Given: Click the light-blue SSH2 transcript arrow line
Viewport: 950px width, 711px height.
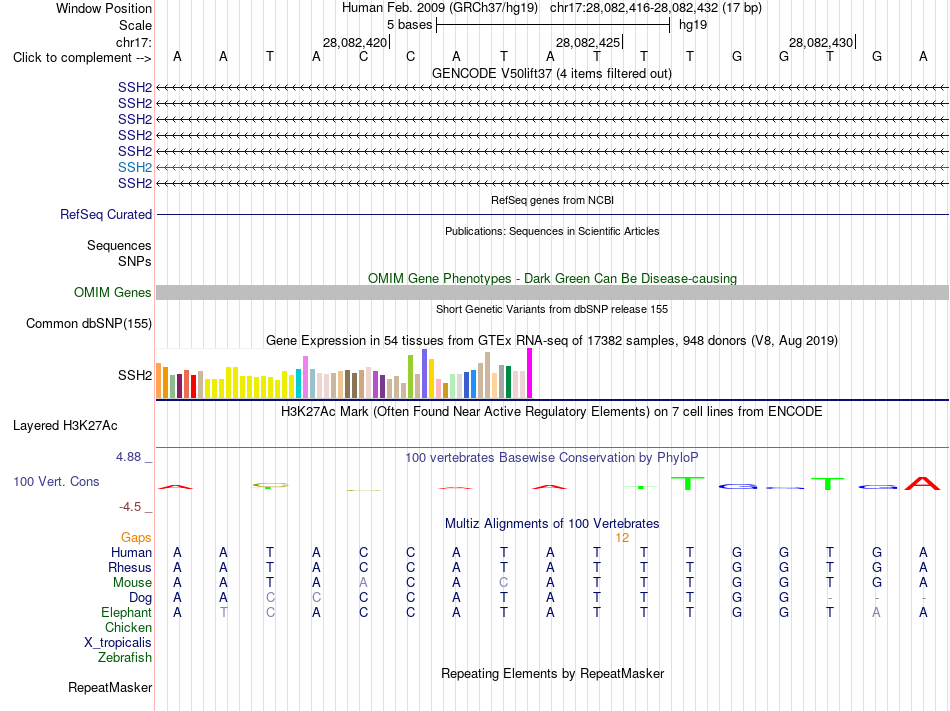Looking at the screenshot, I should (x=552, y=167).
